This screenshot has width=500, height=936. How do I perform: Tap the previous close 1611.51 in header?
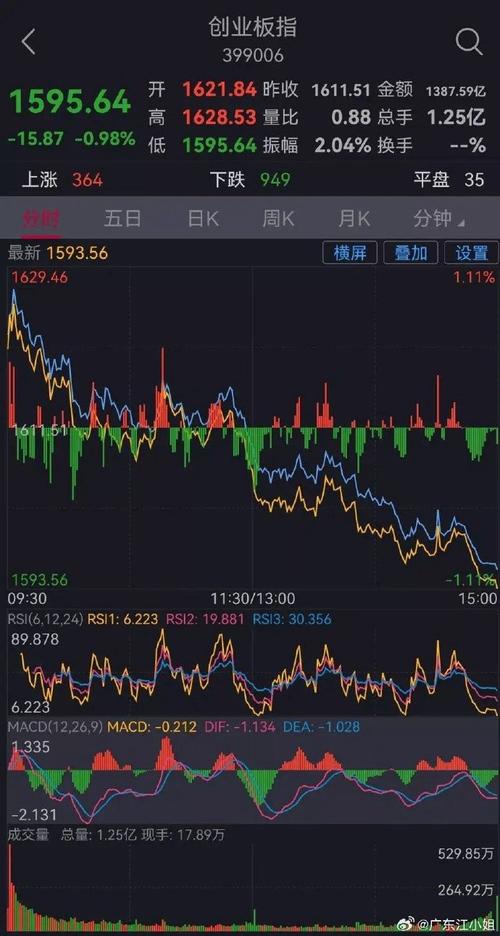coord(341,90)
